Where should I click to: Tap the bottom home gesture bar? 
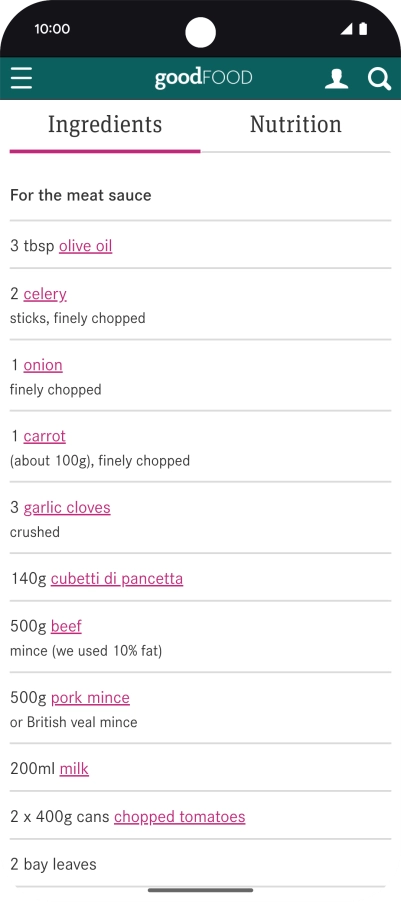(x=200, y=890)
